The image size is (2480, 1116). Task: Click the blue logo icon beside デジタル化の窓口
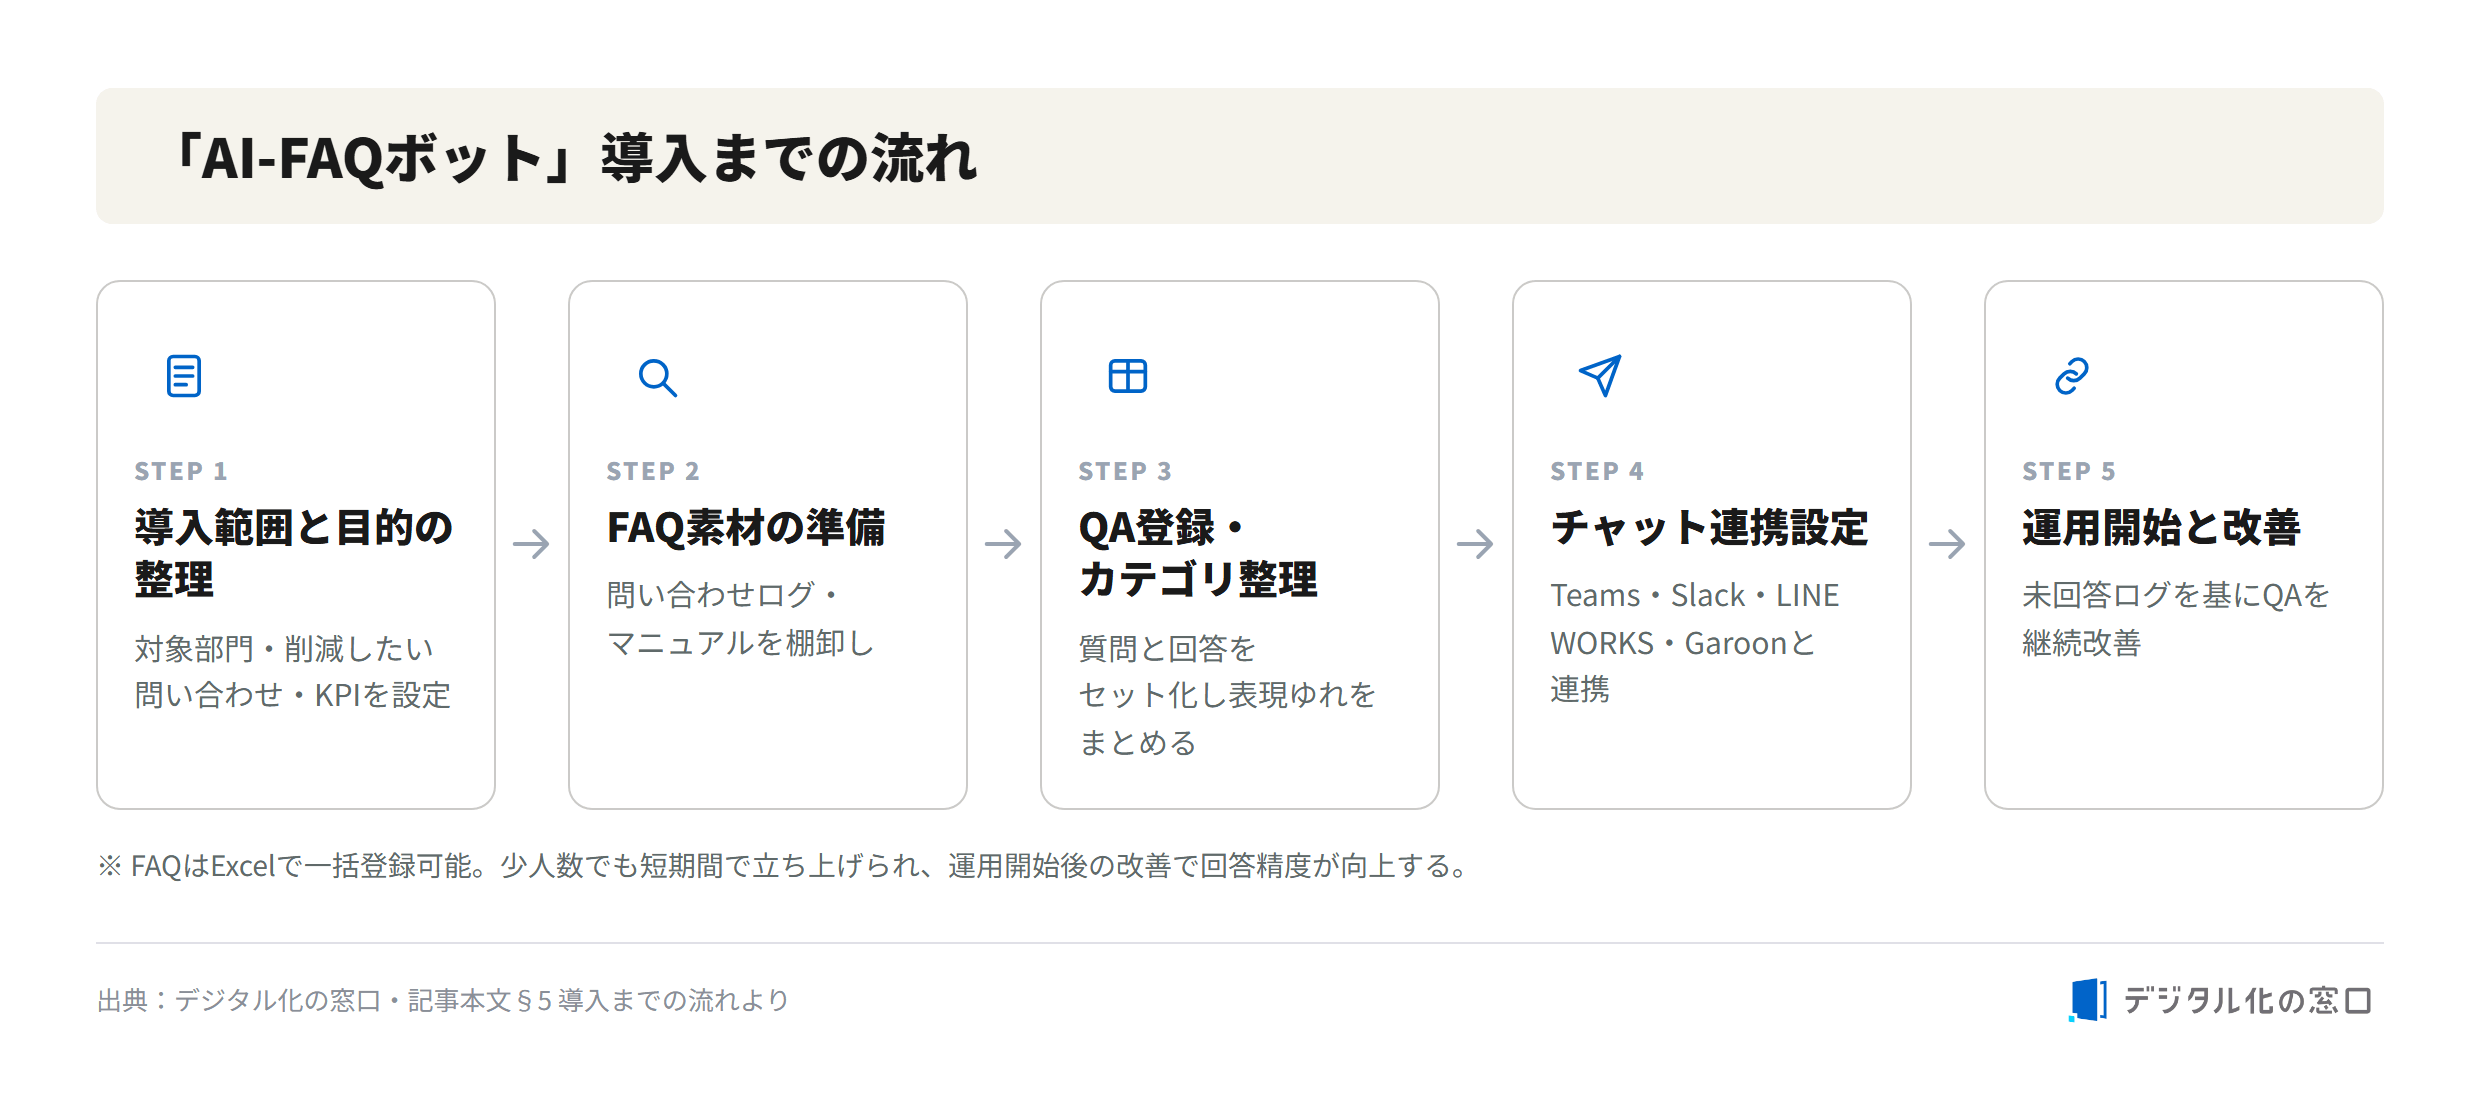pyautogui.click(x=2088, y=1000)
